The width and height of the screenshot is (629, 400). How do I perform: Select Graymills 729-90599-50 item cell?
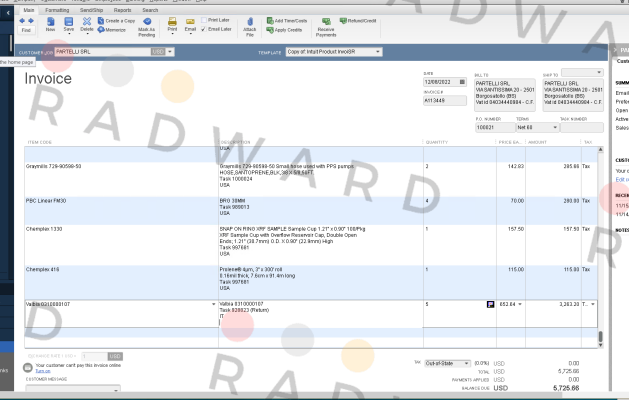(x=121, y=179)
